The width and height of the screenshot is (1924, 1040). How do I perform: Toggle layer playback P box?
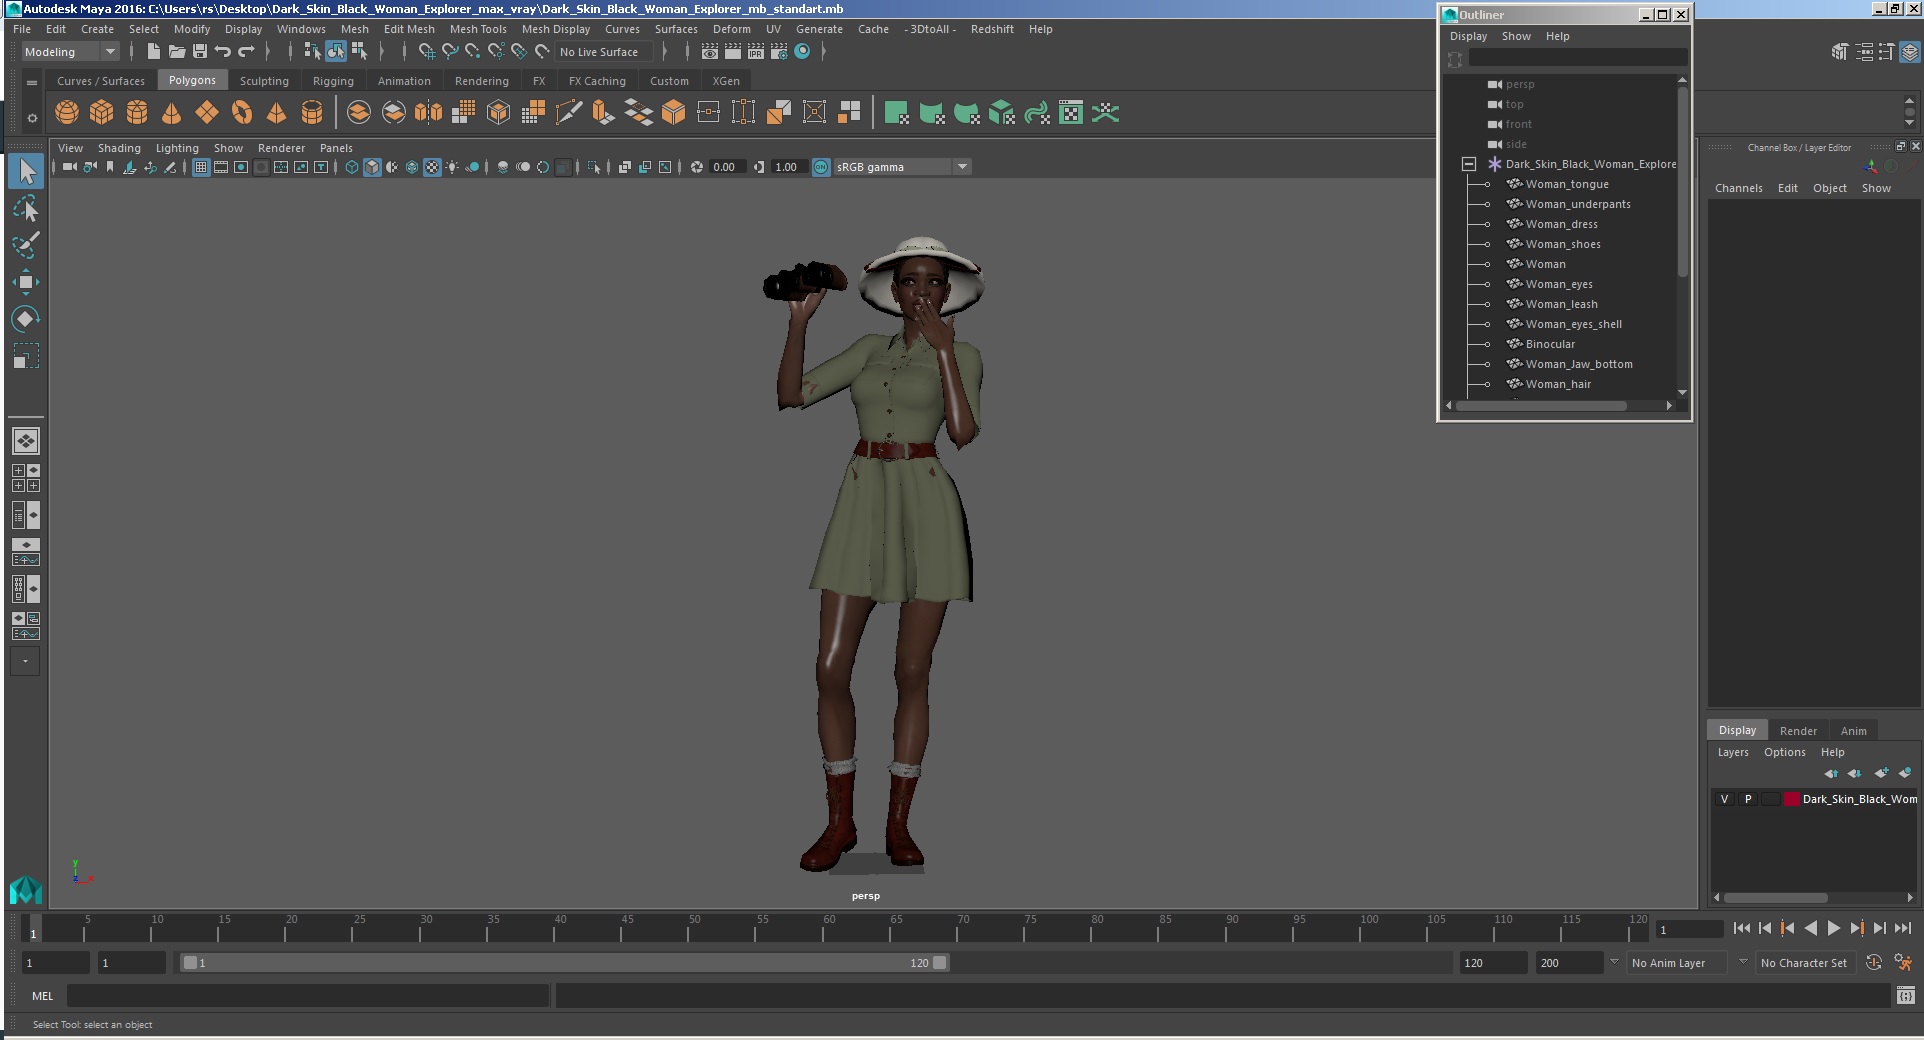pos(1748,799)
